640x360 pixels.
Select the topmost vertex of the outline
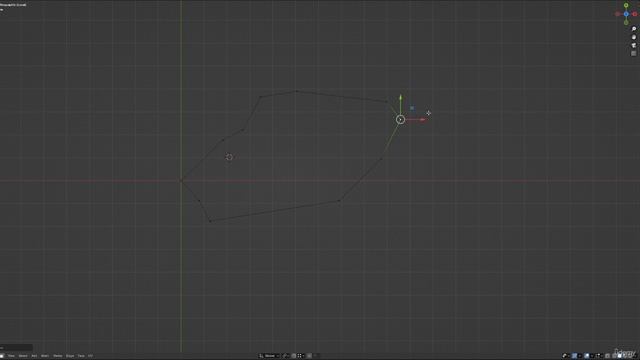tap(297, 91)
